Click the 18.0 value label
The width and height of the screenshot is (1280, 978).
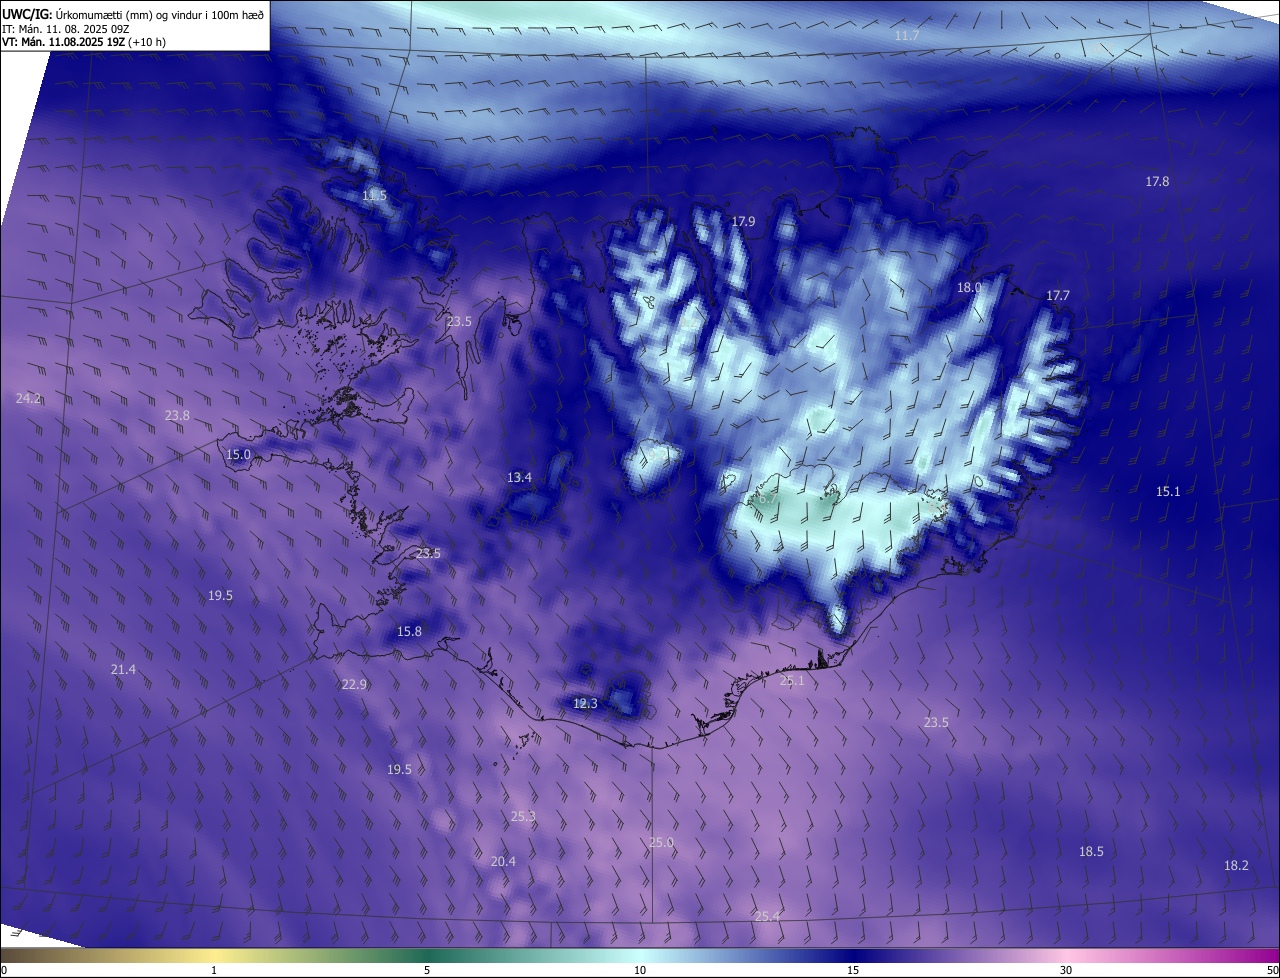[x=969, y=287]
